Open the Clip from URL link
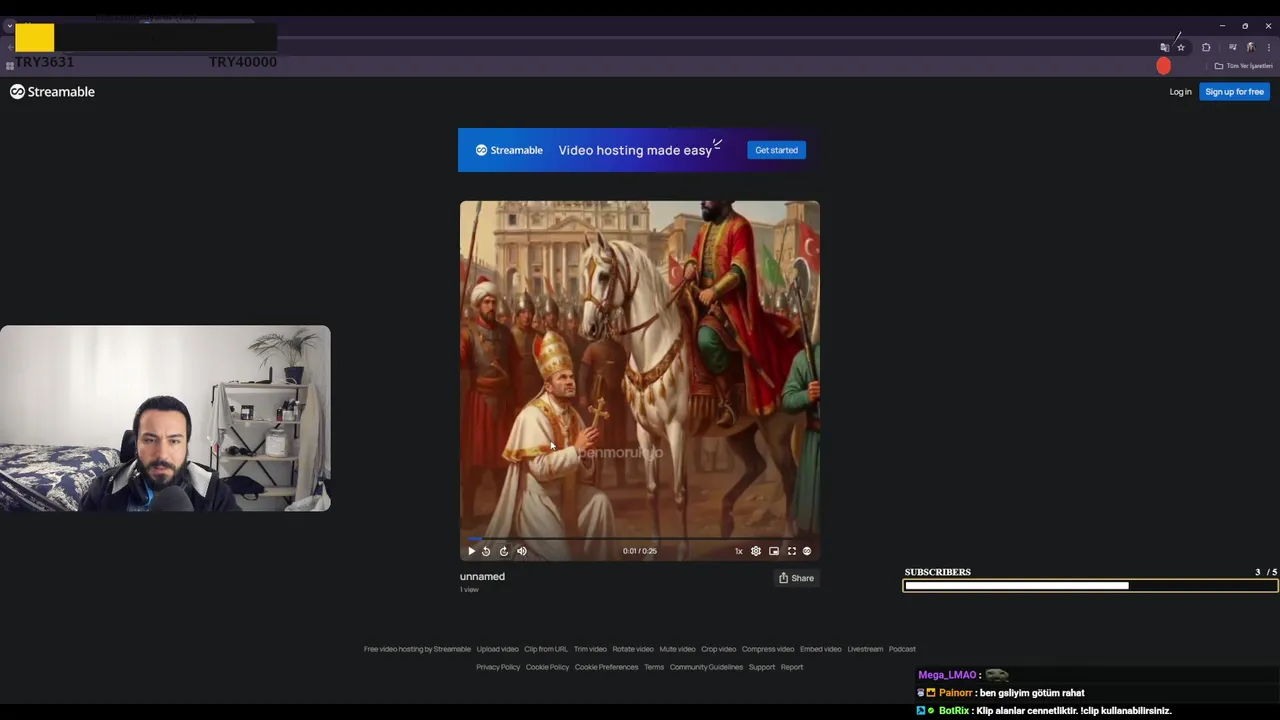The width and height of the screenshot is (1280, 720). coord(546,649)
